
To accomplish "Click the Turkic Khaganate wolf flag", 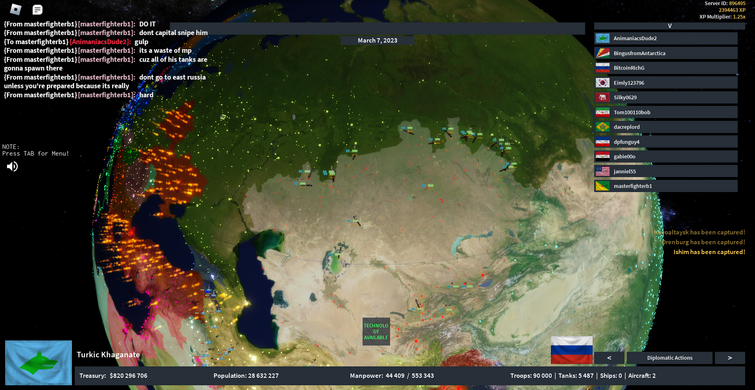I will click(x=39, y=363).
